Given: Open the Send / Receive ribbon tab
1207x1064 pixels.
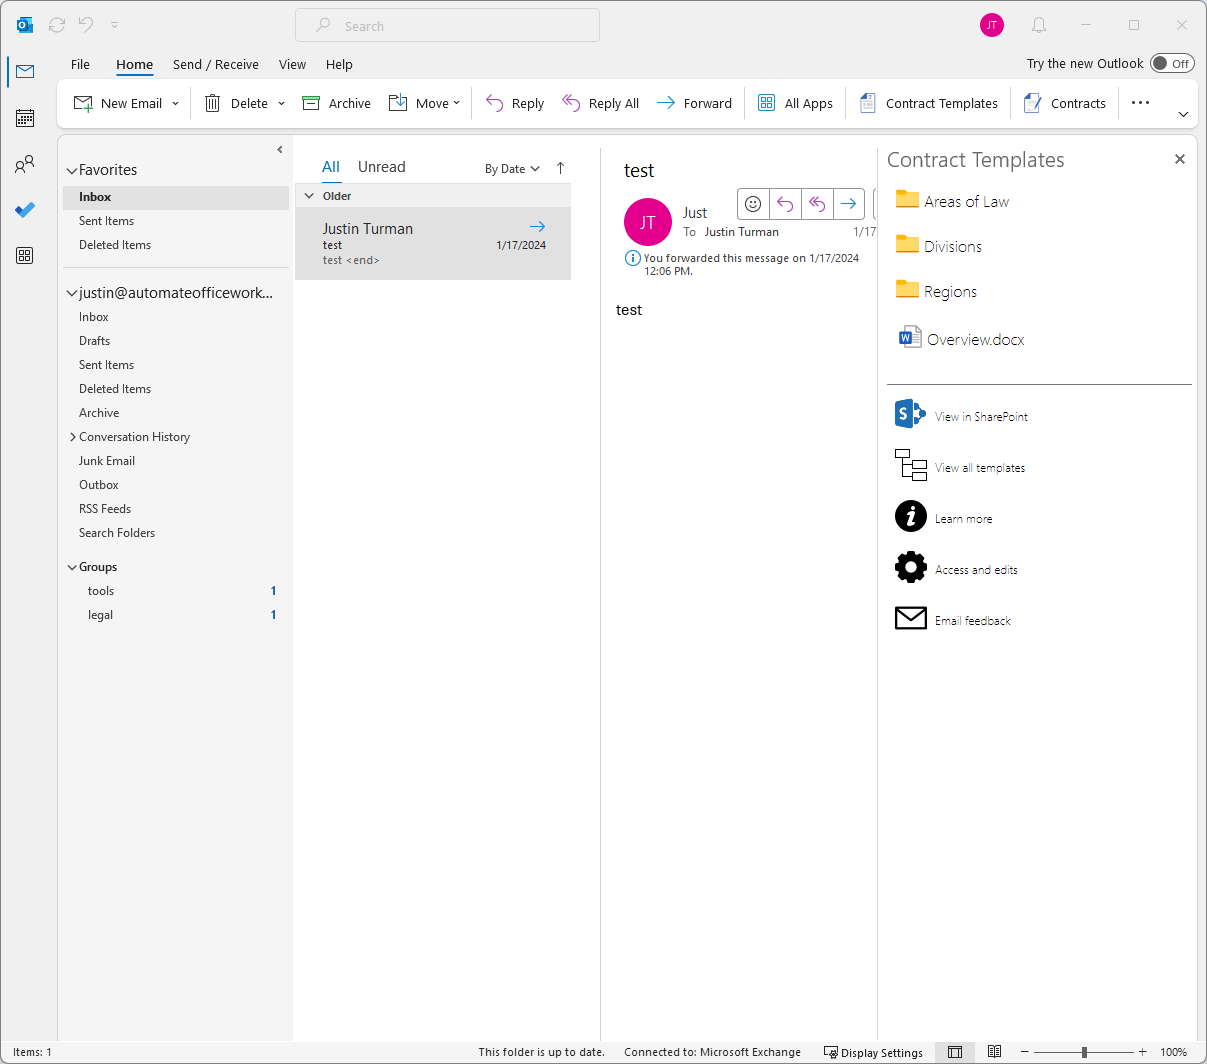Looking at the screenshot, I should (x=215, y=65).
